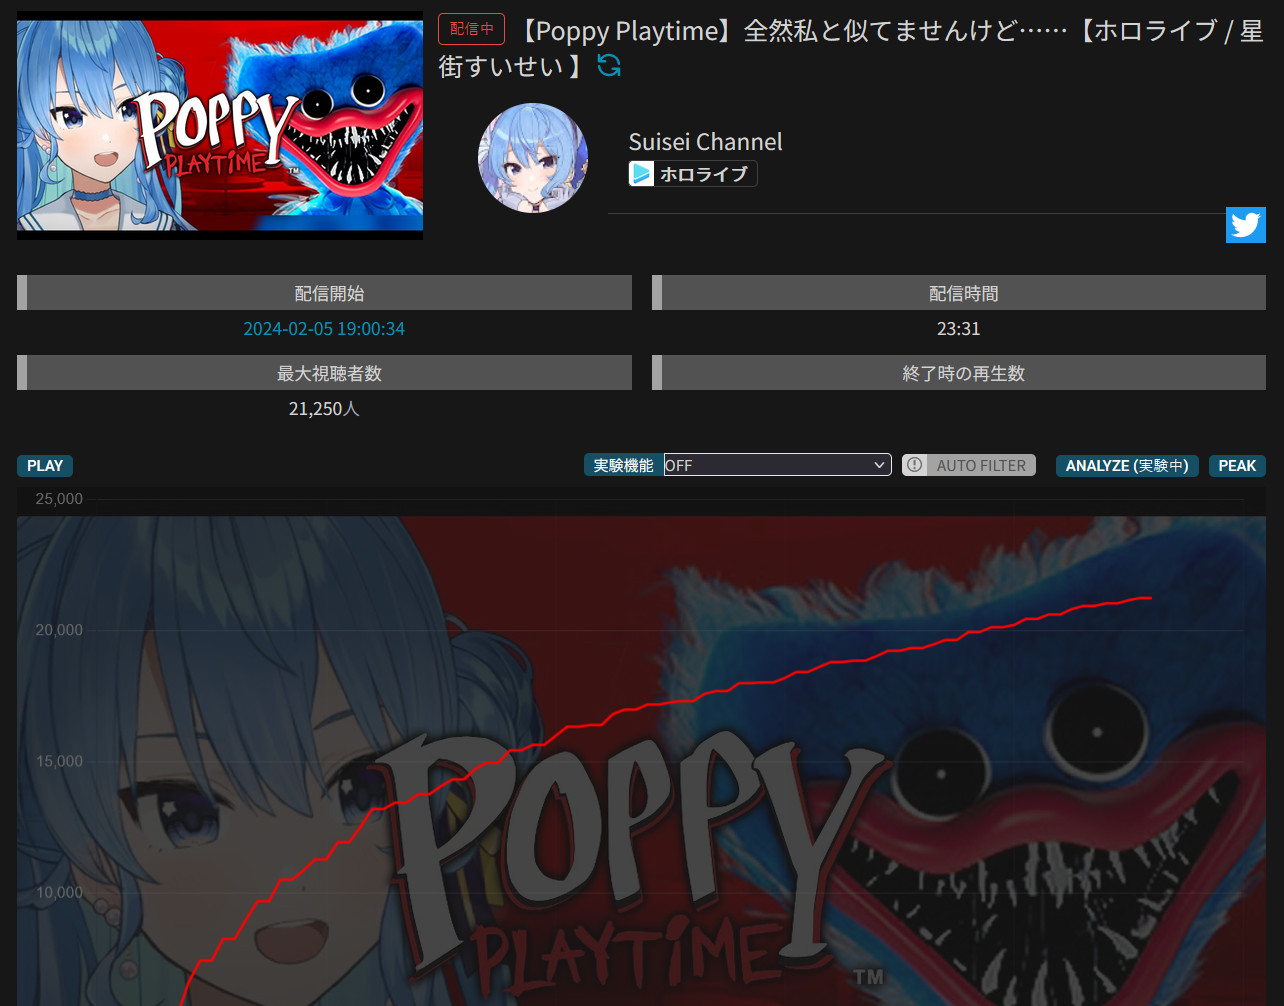Click the end of the red viewer line

click(1150, 598)
